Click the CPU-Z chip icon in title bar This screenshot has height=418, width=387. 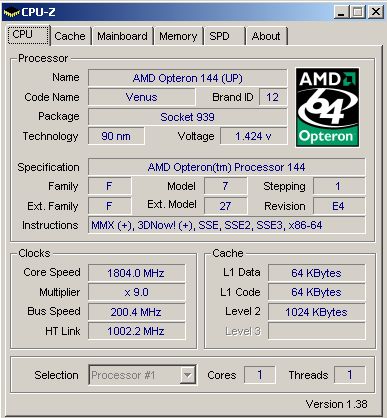(11, 12)
